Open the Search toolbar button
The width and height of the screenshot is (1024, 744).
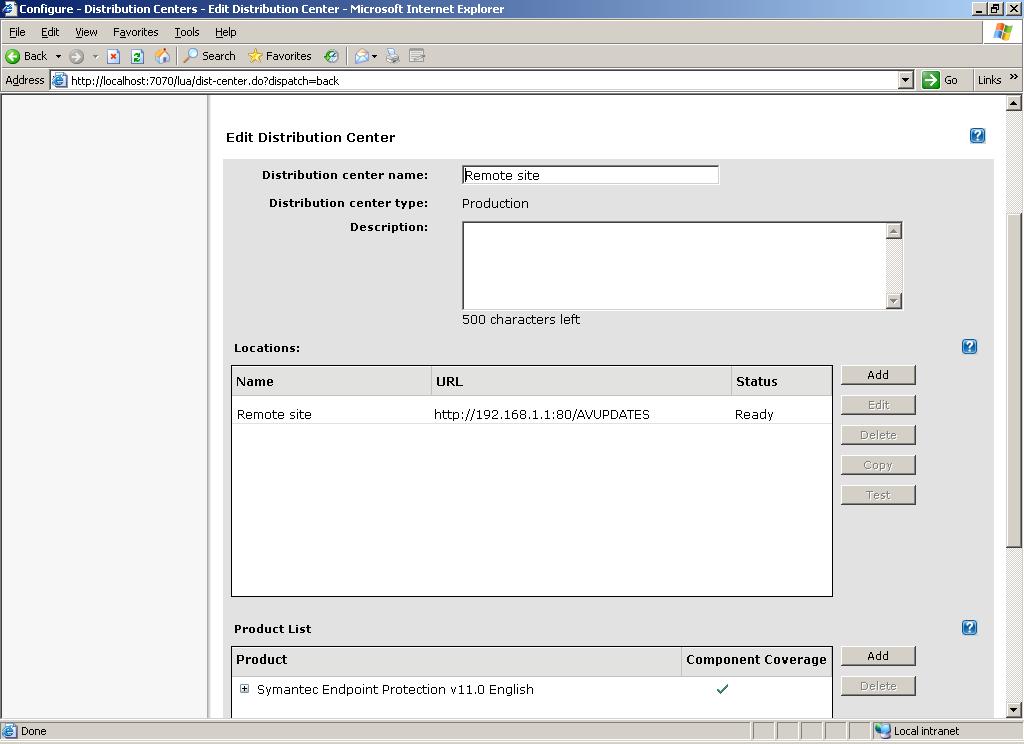click(x=209, y=56)
